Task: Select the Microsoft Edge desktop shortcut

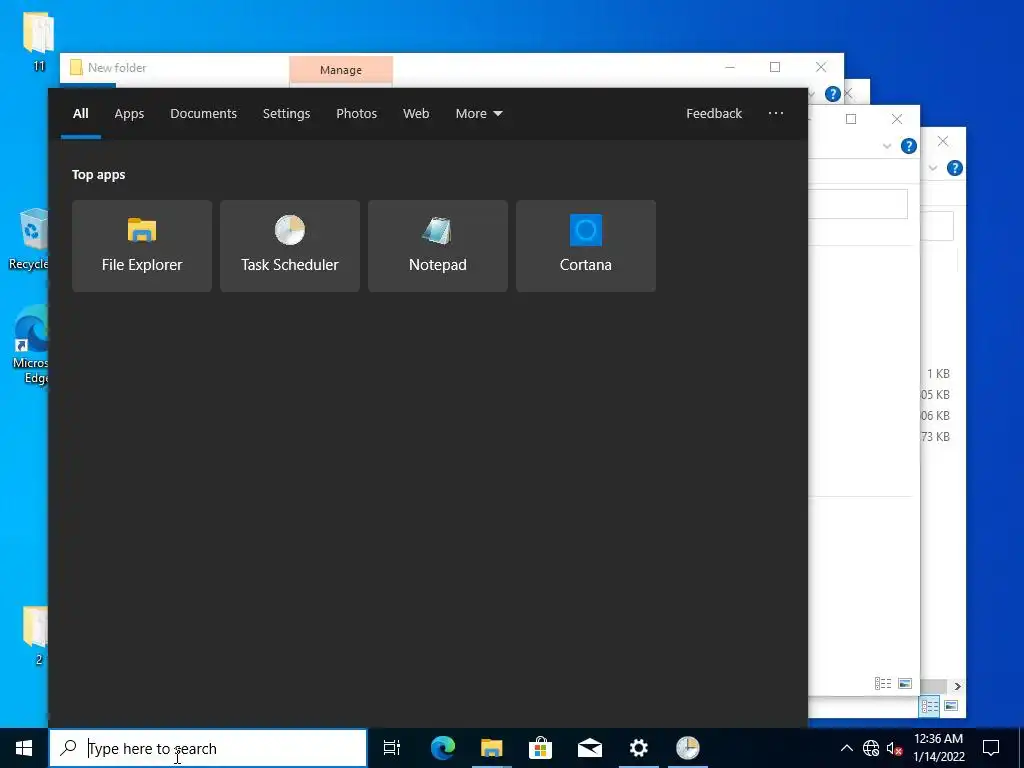Action: [29, 344]
